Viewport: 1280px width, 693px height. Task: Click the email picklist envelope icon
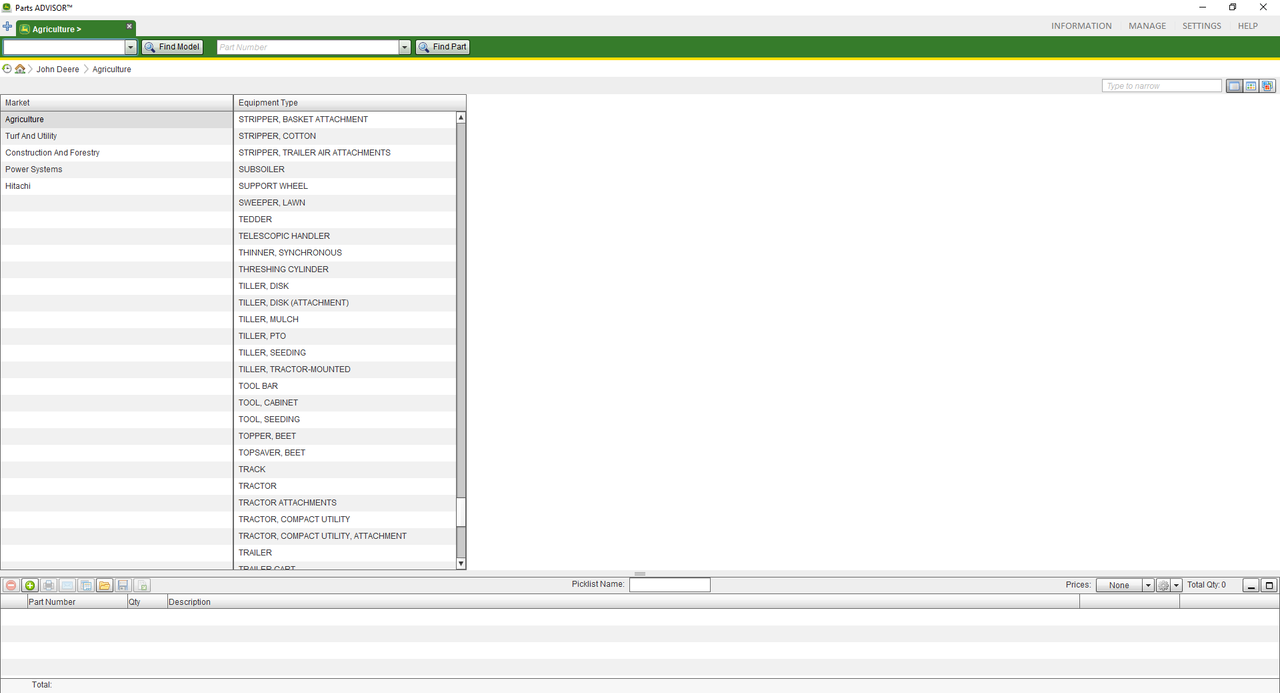click(x=67, y=585)
